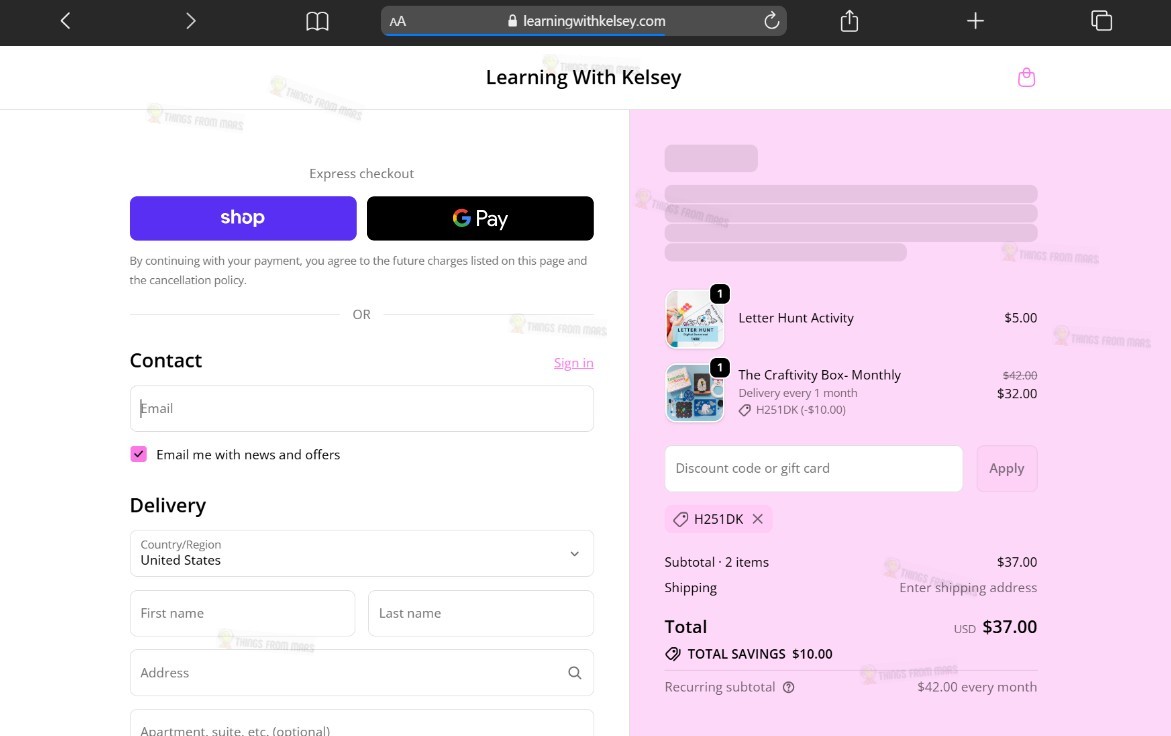Click the "Letter Hunt Activity" item name

click(x=795, y=318)
